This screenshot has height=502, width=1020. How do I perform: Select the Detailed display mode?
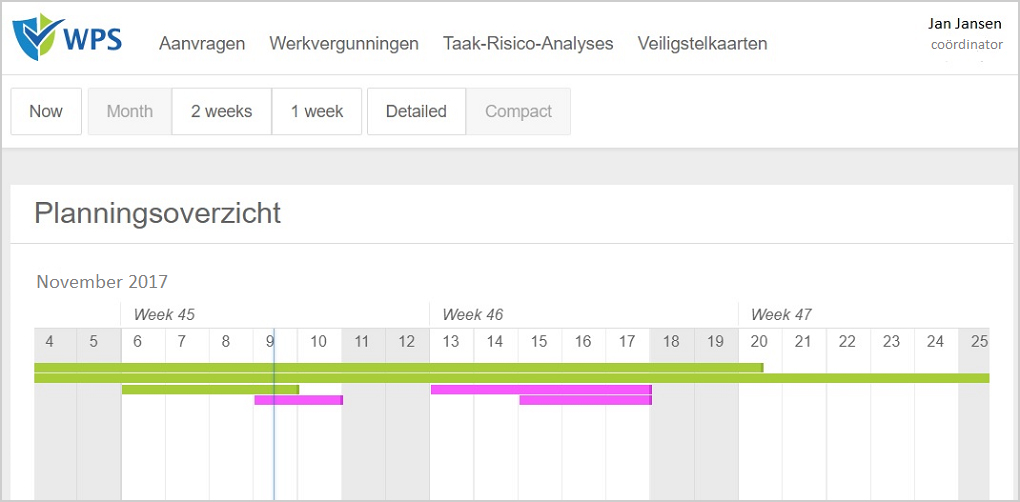(x=416, y=111)
